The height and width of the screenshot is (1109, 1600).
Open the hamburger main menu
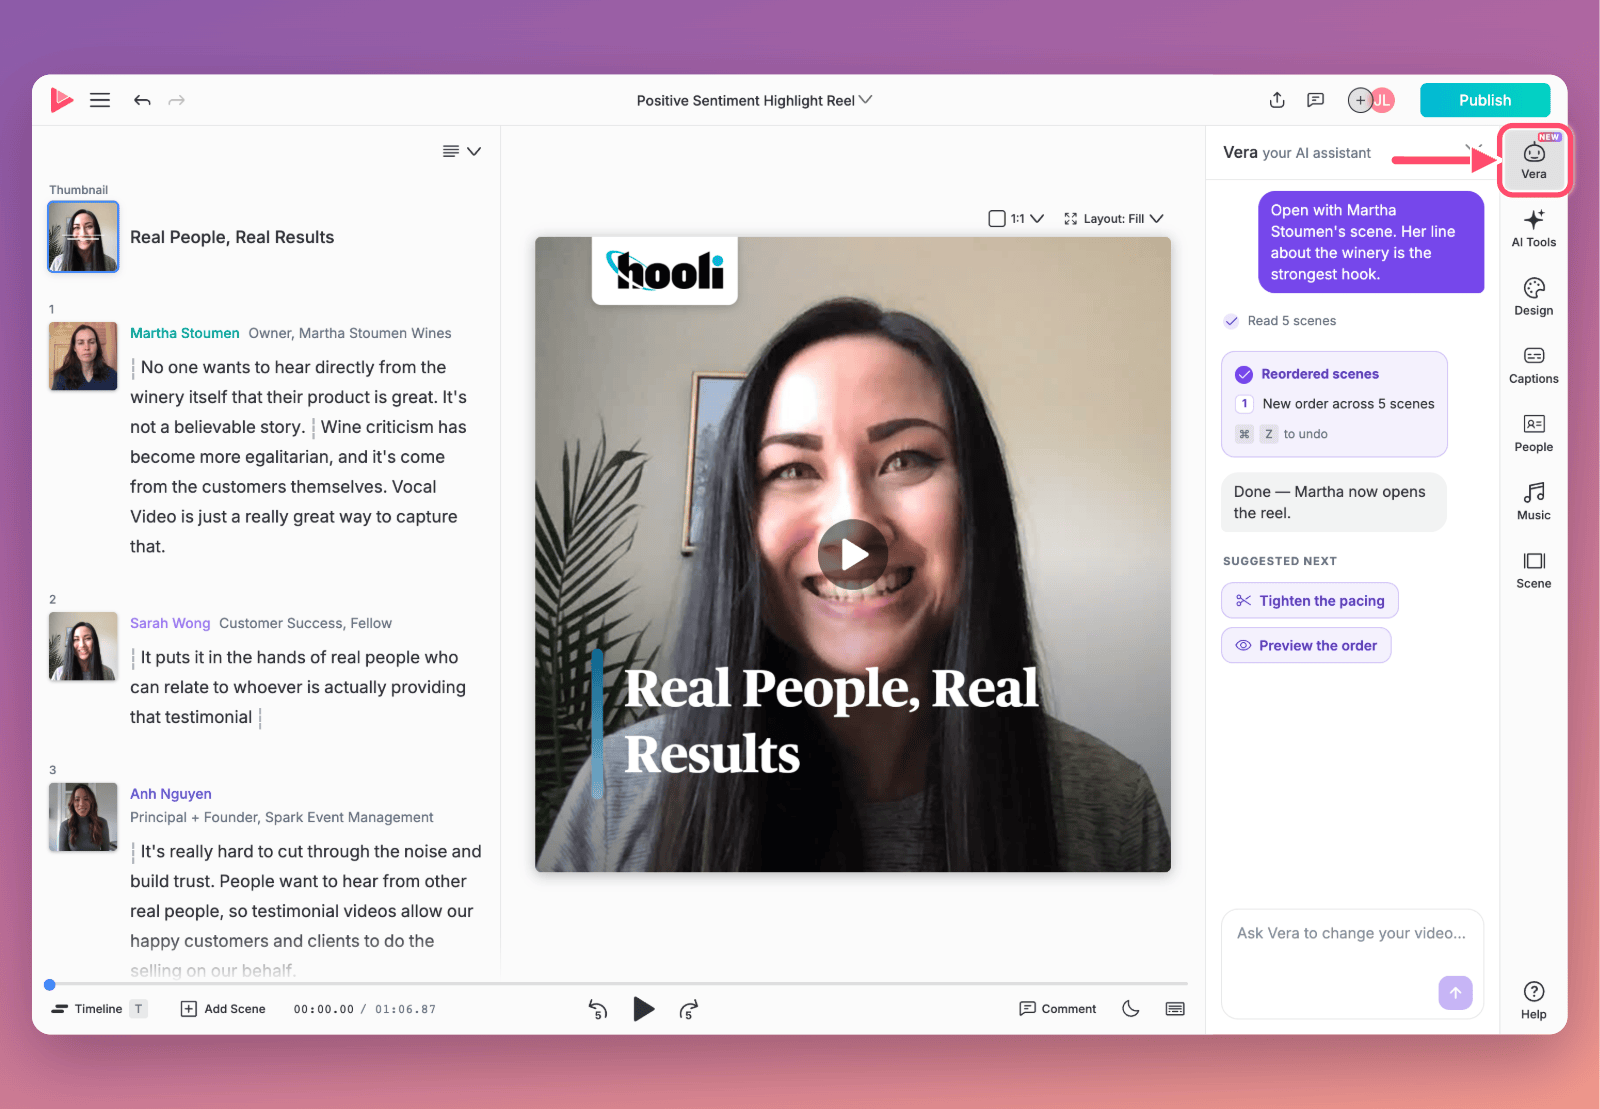coord(100,100)
